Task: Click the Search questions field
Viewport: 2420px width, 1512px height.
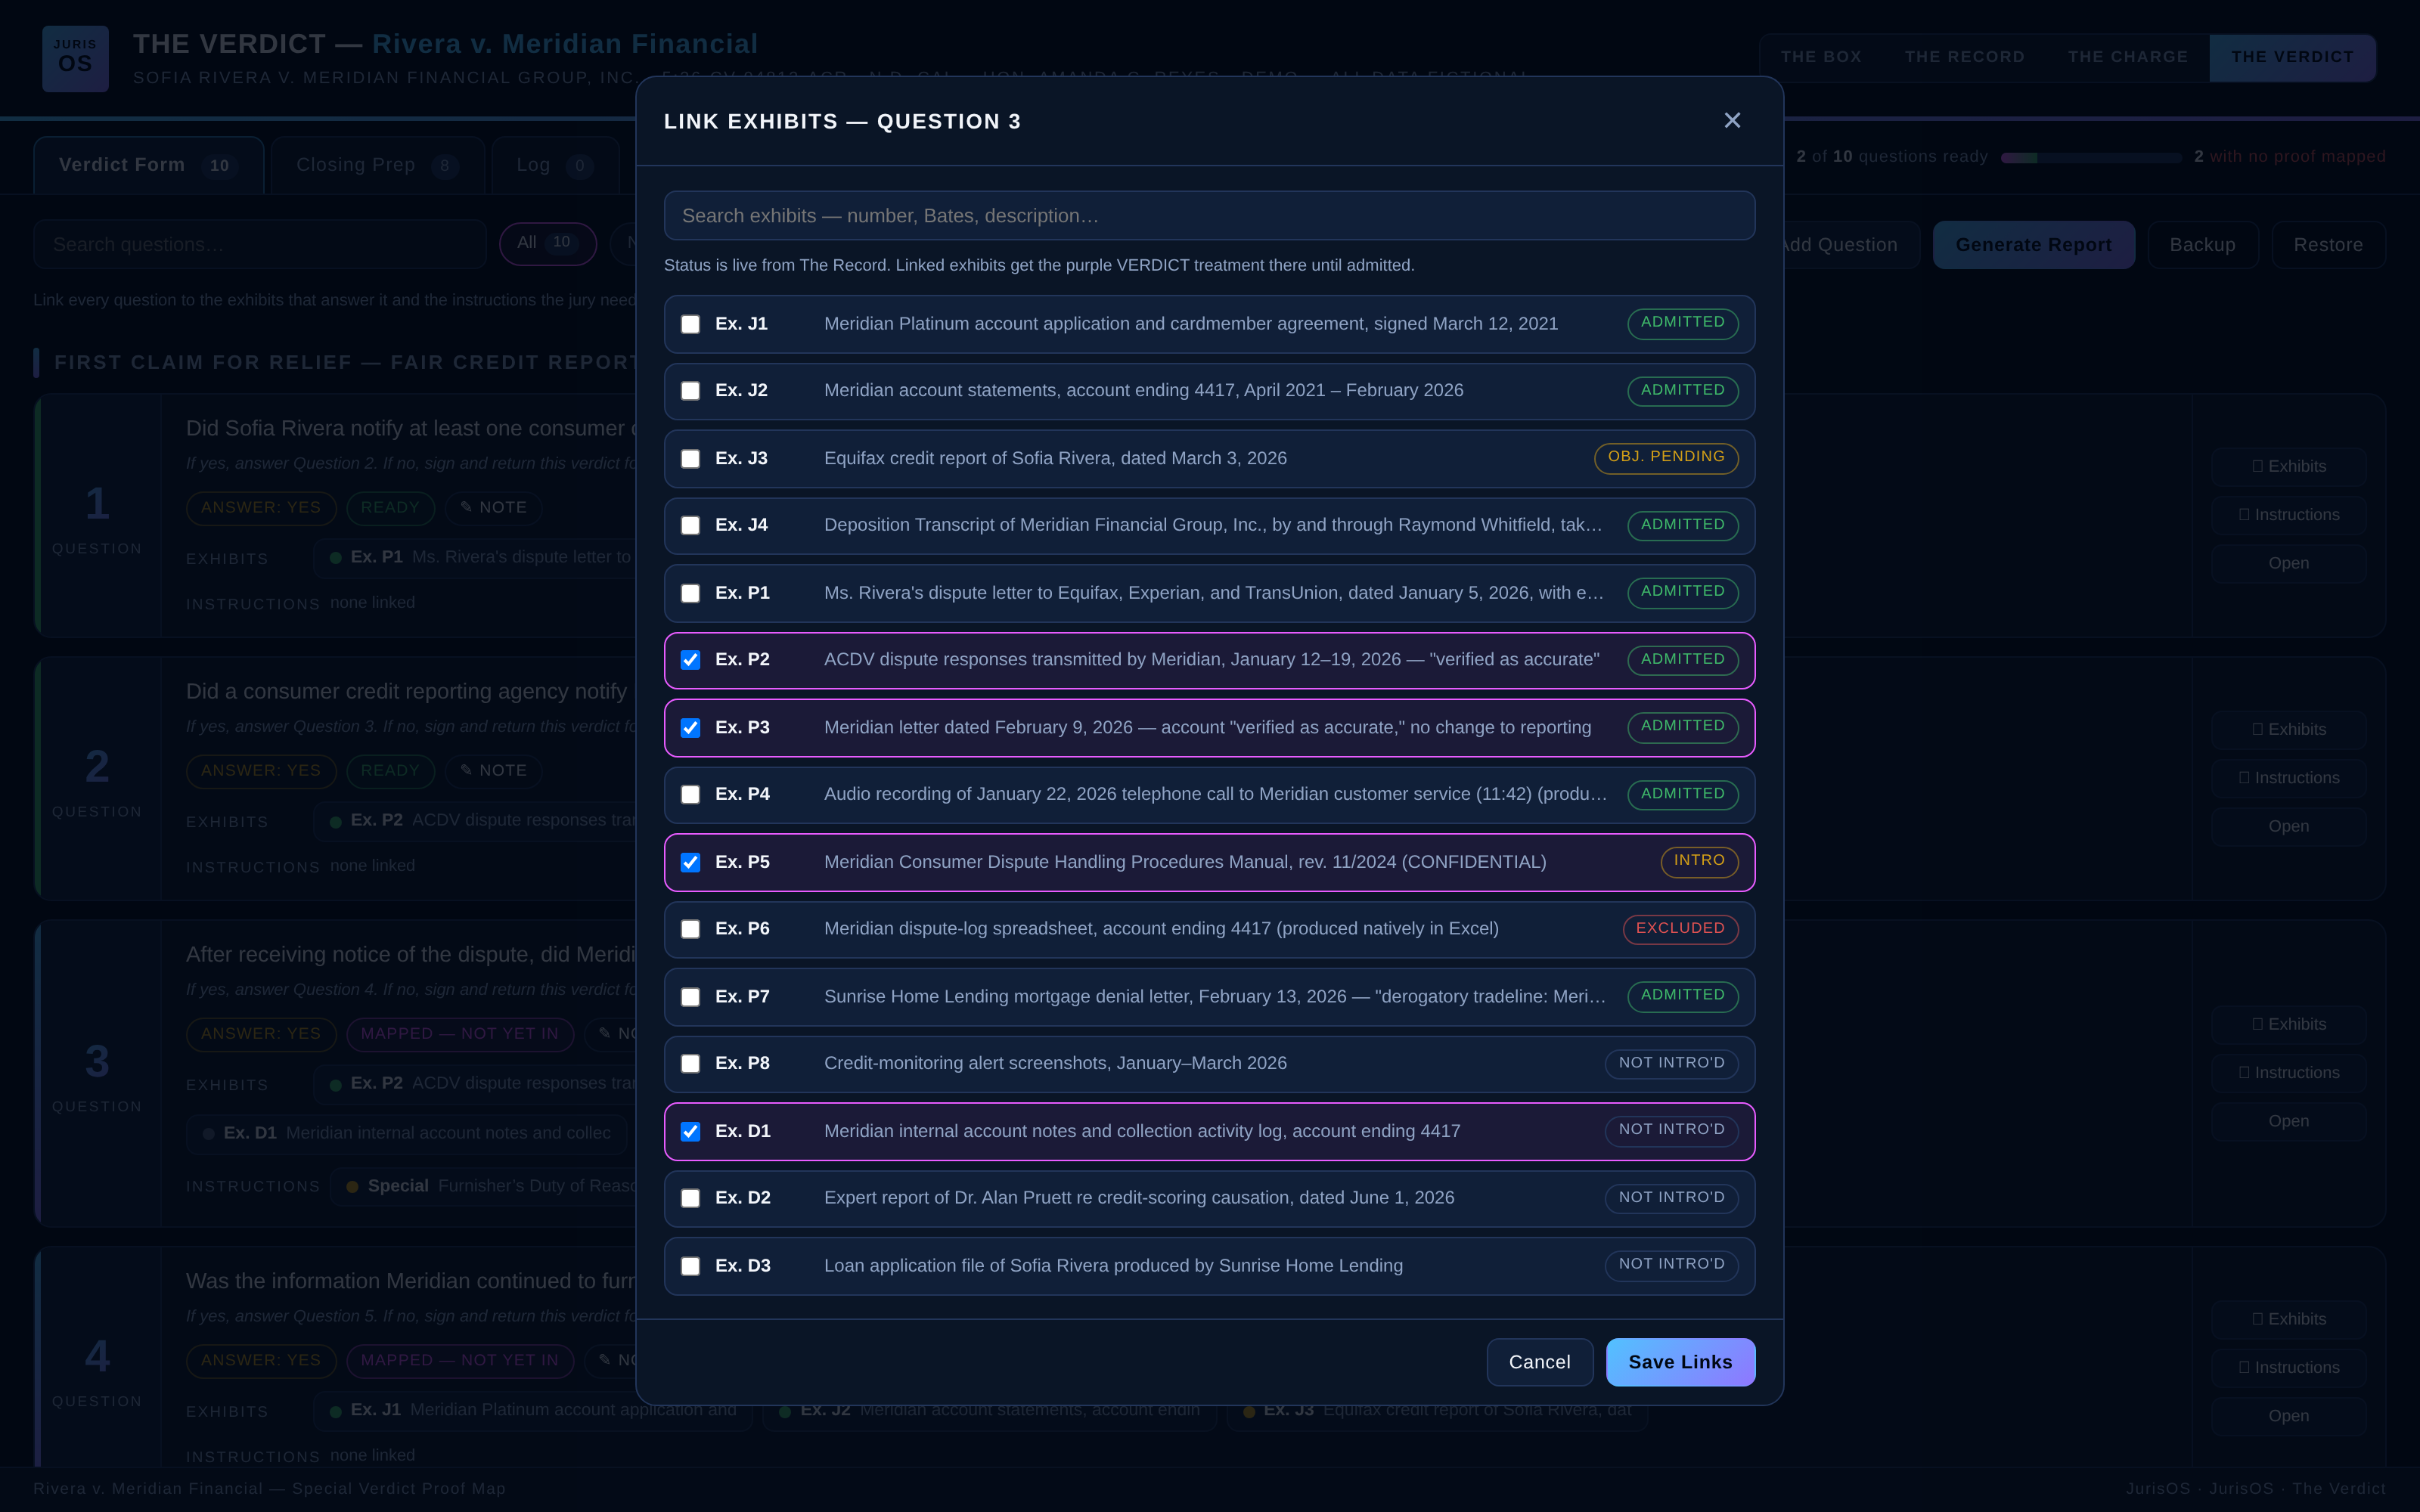Action: (260, 245)
